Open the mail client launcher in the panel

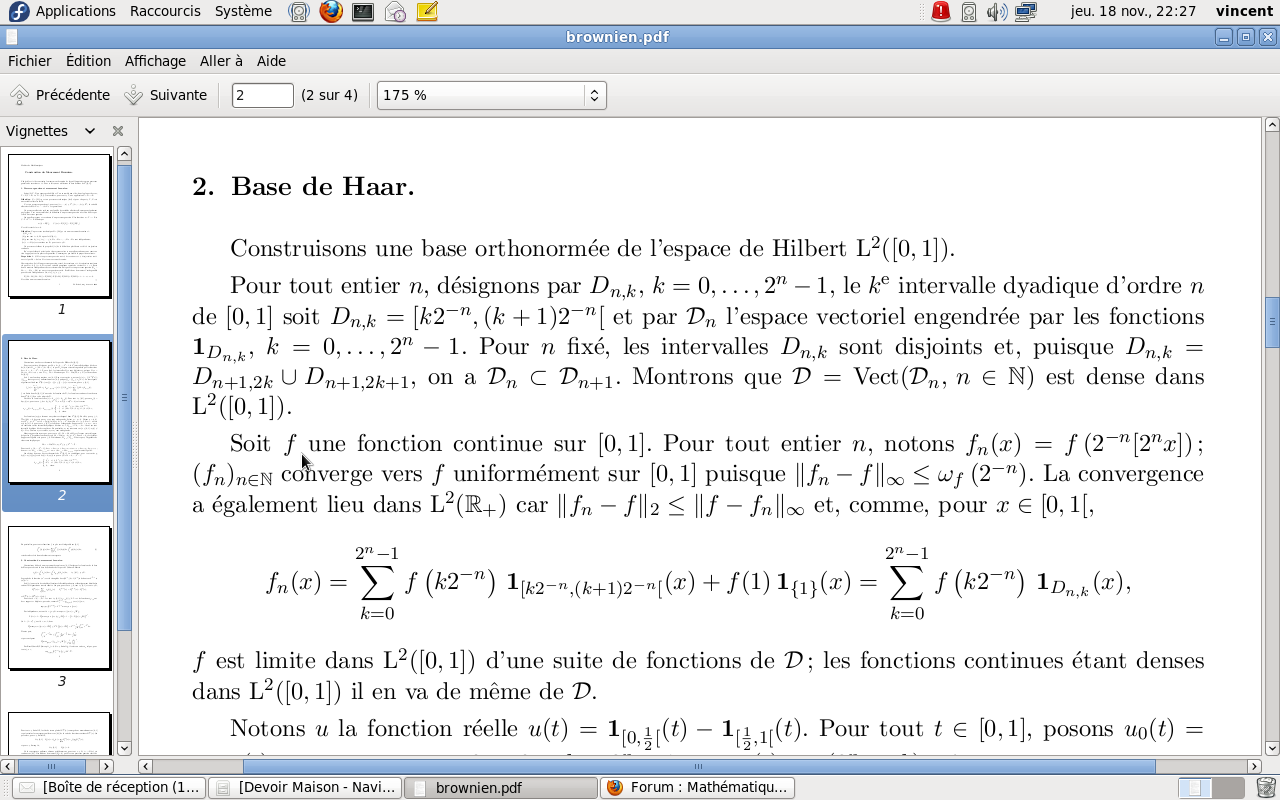point(395,12)
